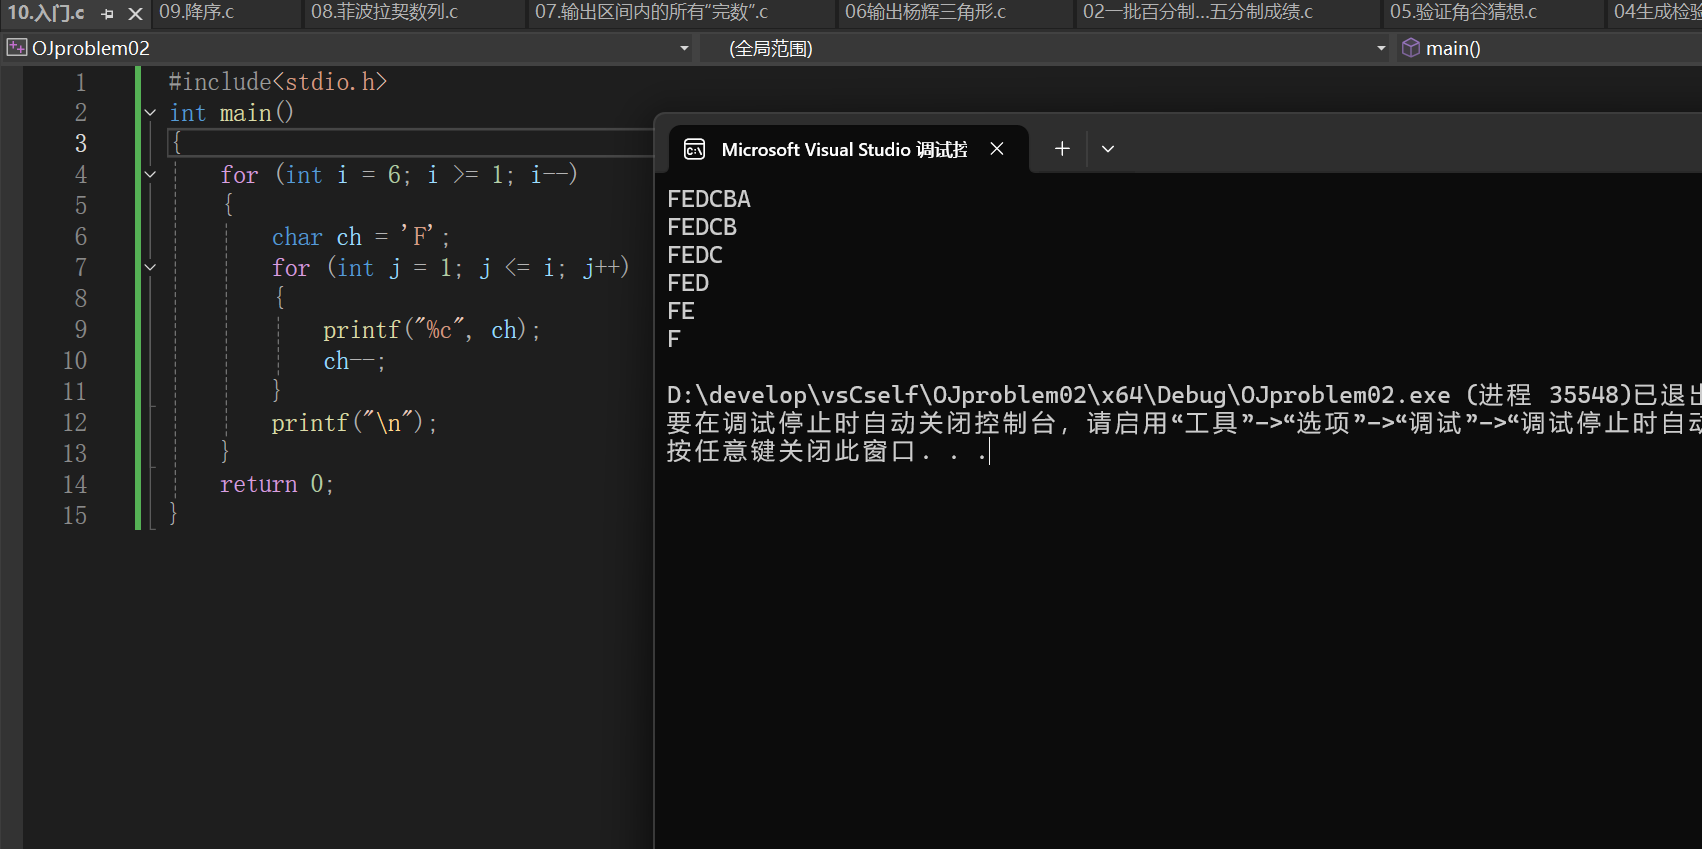Collapse the outer for loop at line 4
Screen dimensions: 1702x849
pos(150,175)
